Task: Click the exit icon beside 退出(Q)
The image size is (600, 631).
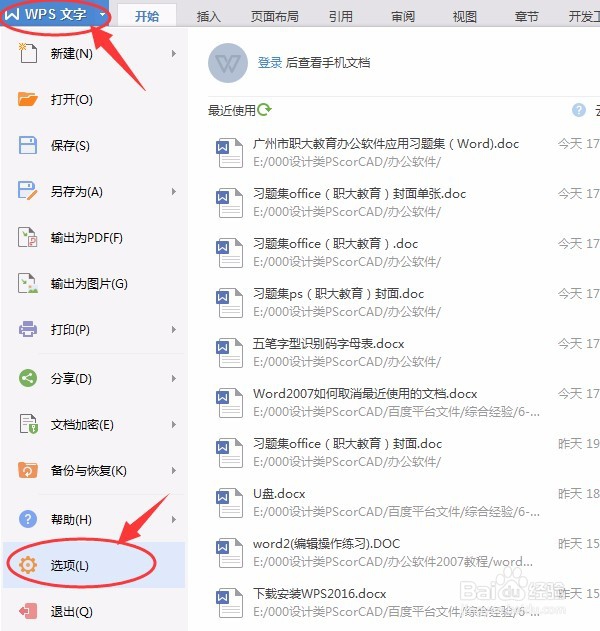Action: 28,611
